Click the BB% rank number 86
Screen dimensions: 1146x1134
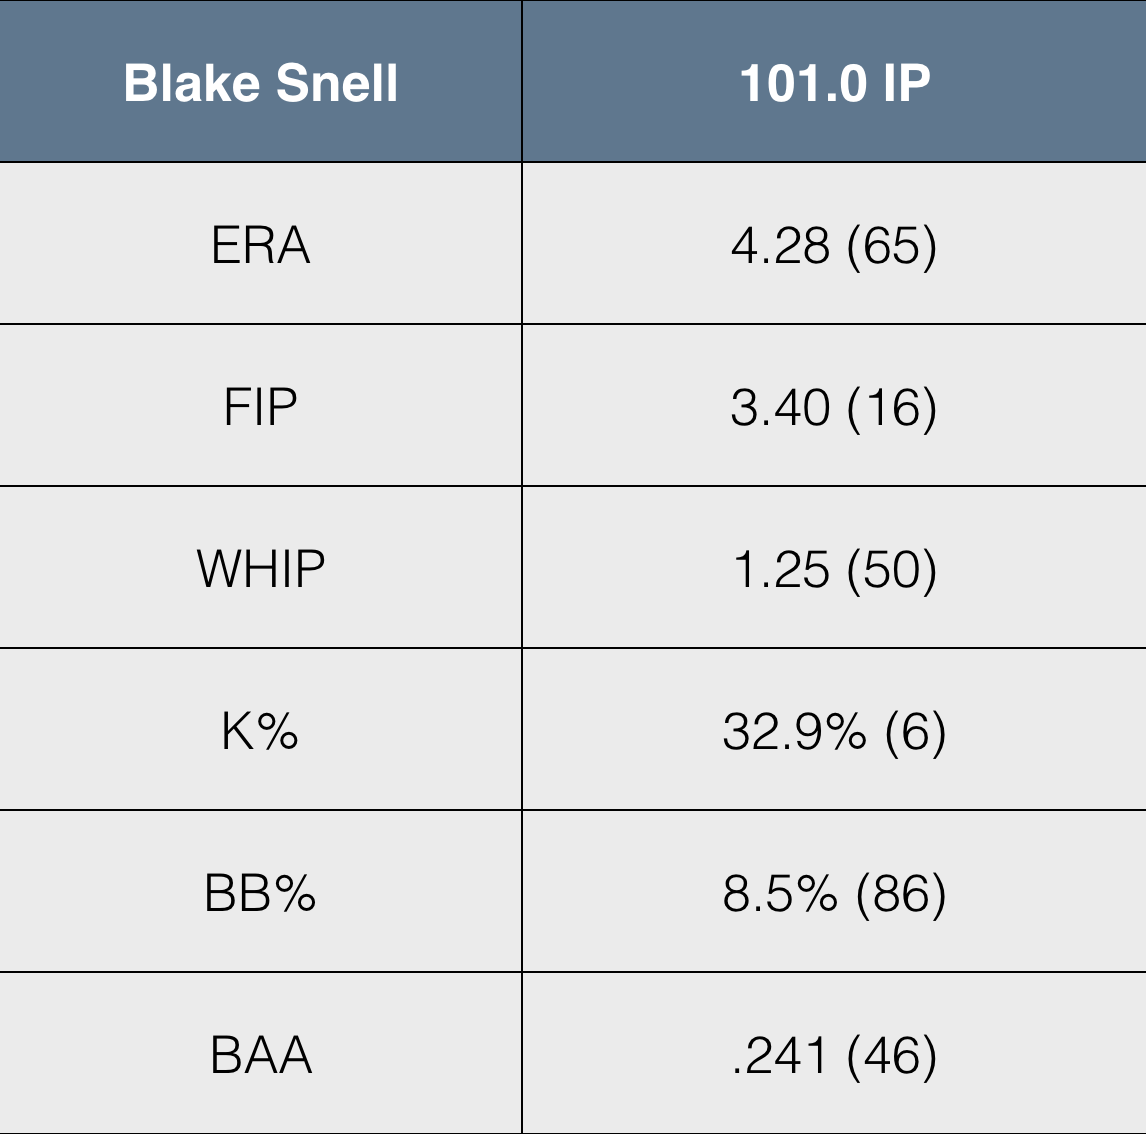[901, 893]
